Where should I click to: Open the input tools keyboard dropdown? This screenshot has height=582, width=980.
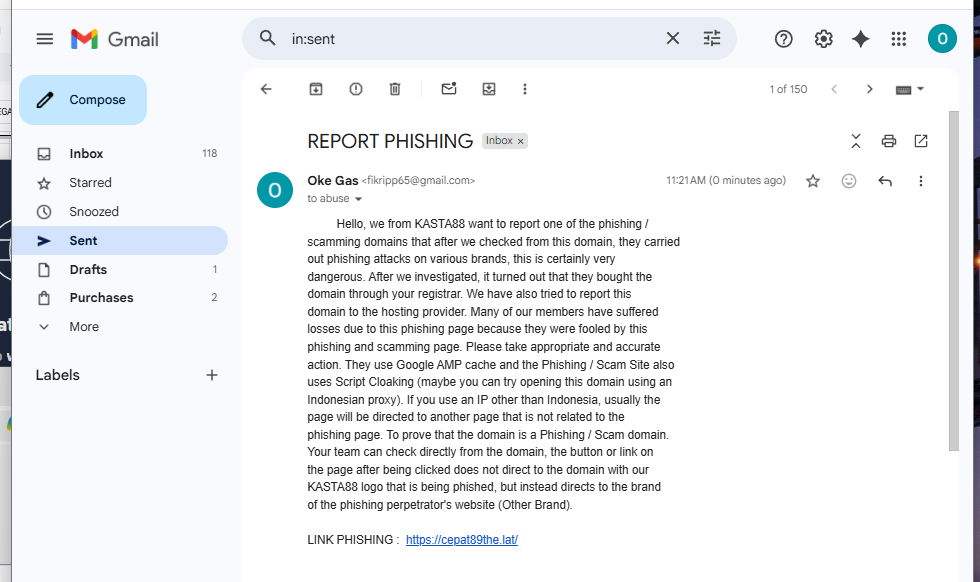[909, 89]
